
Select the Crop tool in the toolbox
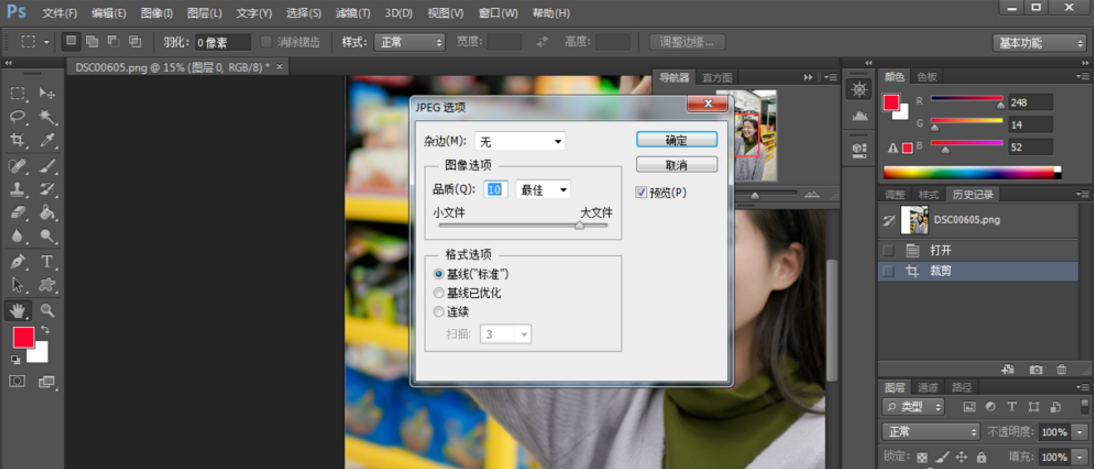pos(18,141)
